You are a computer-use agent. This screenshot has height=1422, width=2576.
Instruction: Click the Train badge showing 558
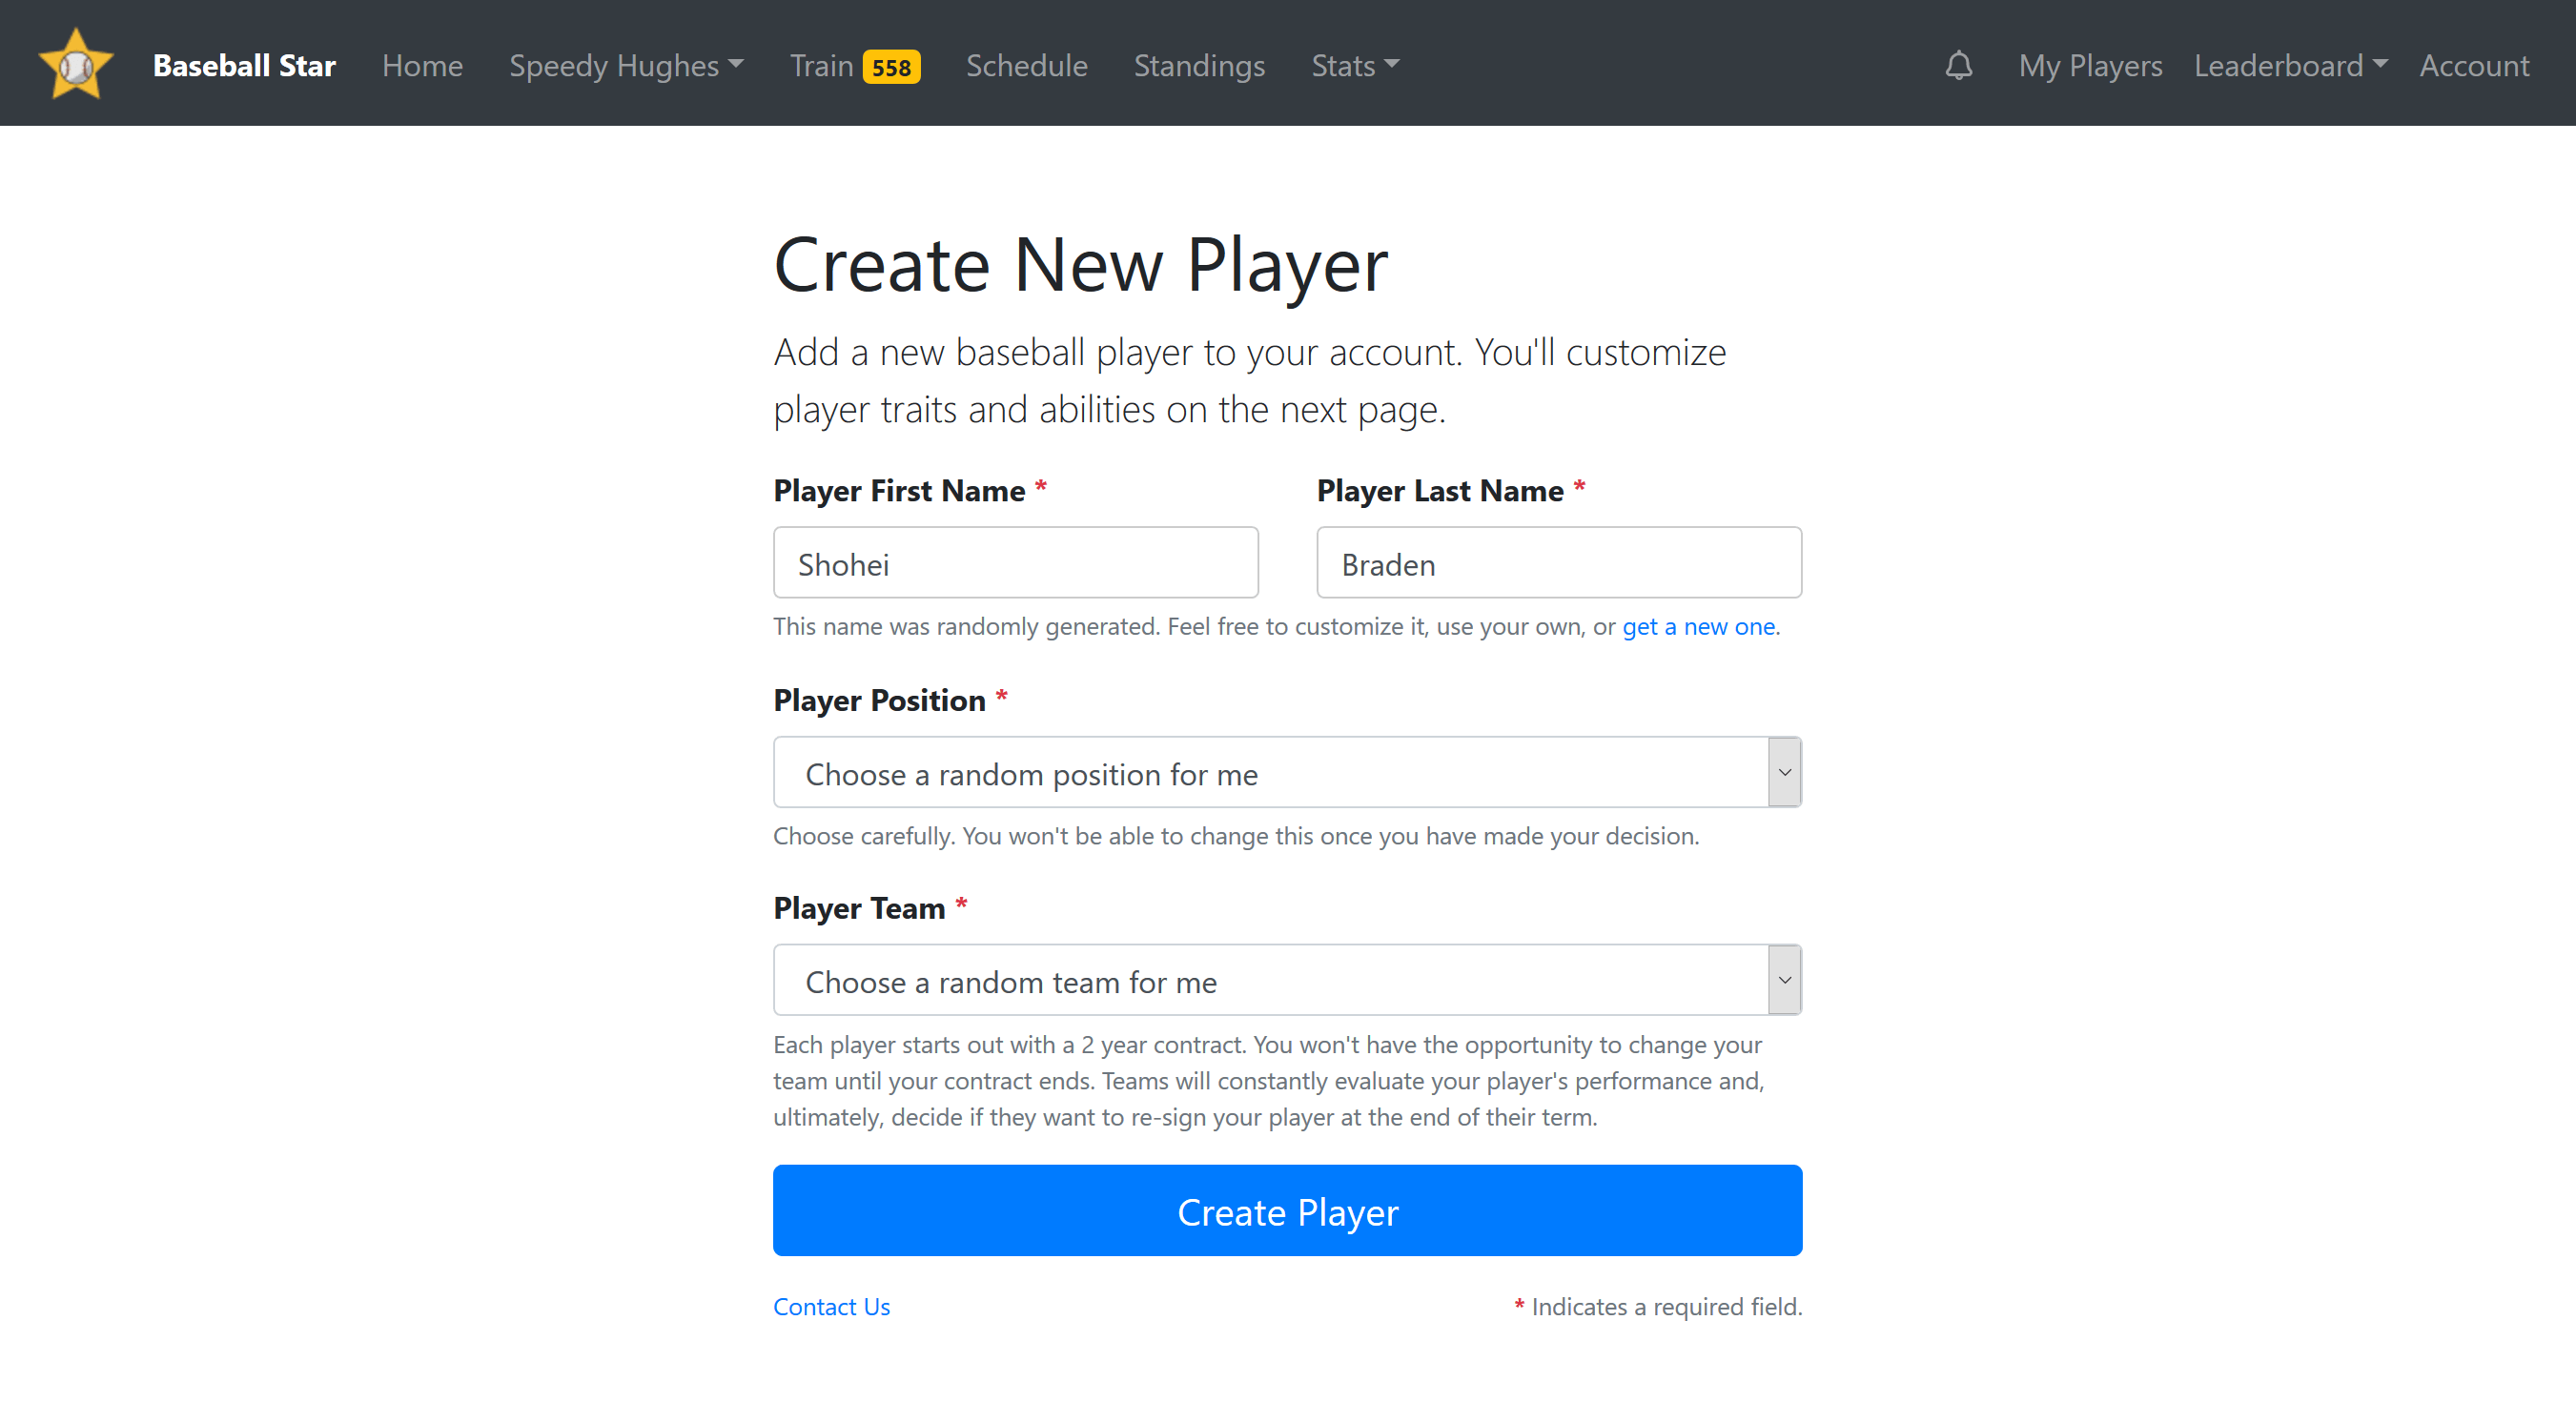tap(893, 65)
